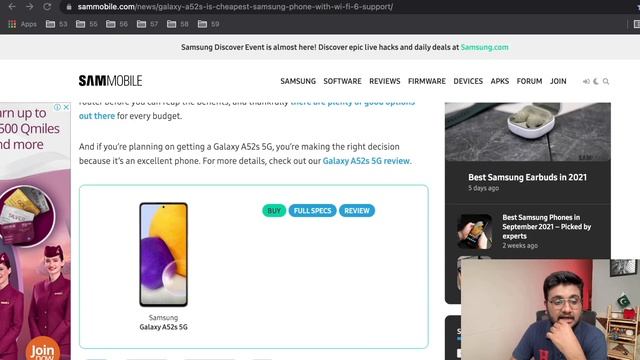Open the FORUM menu item
Viewport: 640px width, 360px height.
point(529,81)
